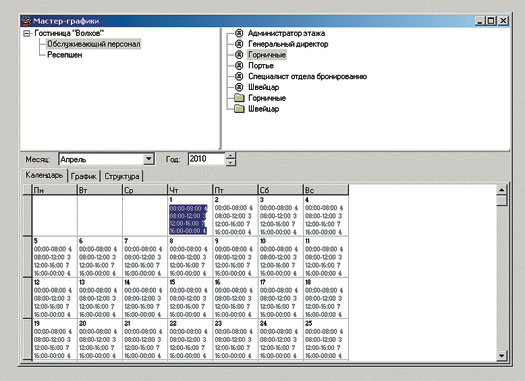
Task: Click the Мастер-графики title bar app icon
Action: point(26,21)
